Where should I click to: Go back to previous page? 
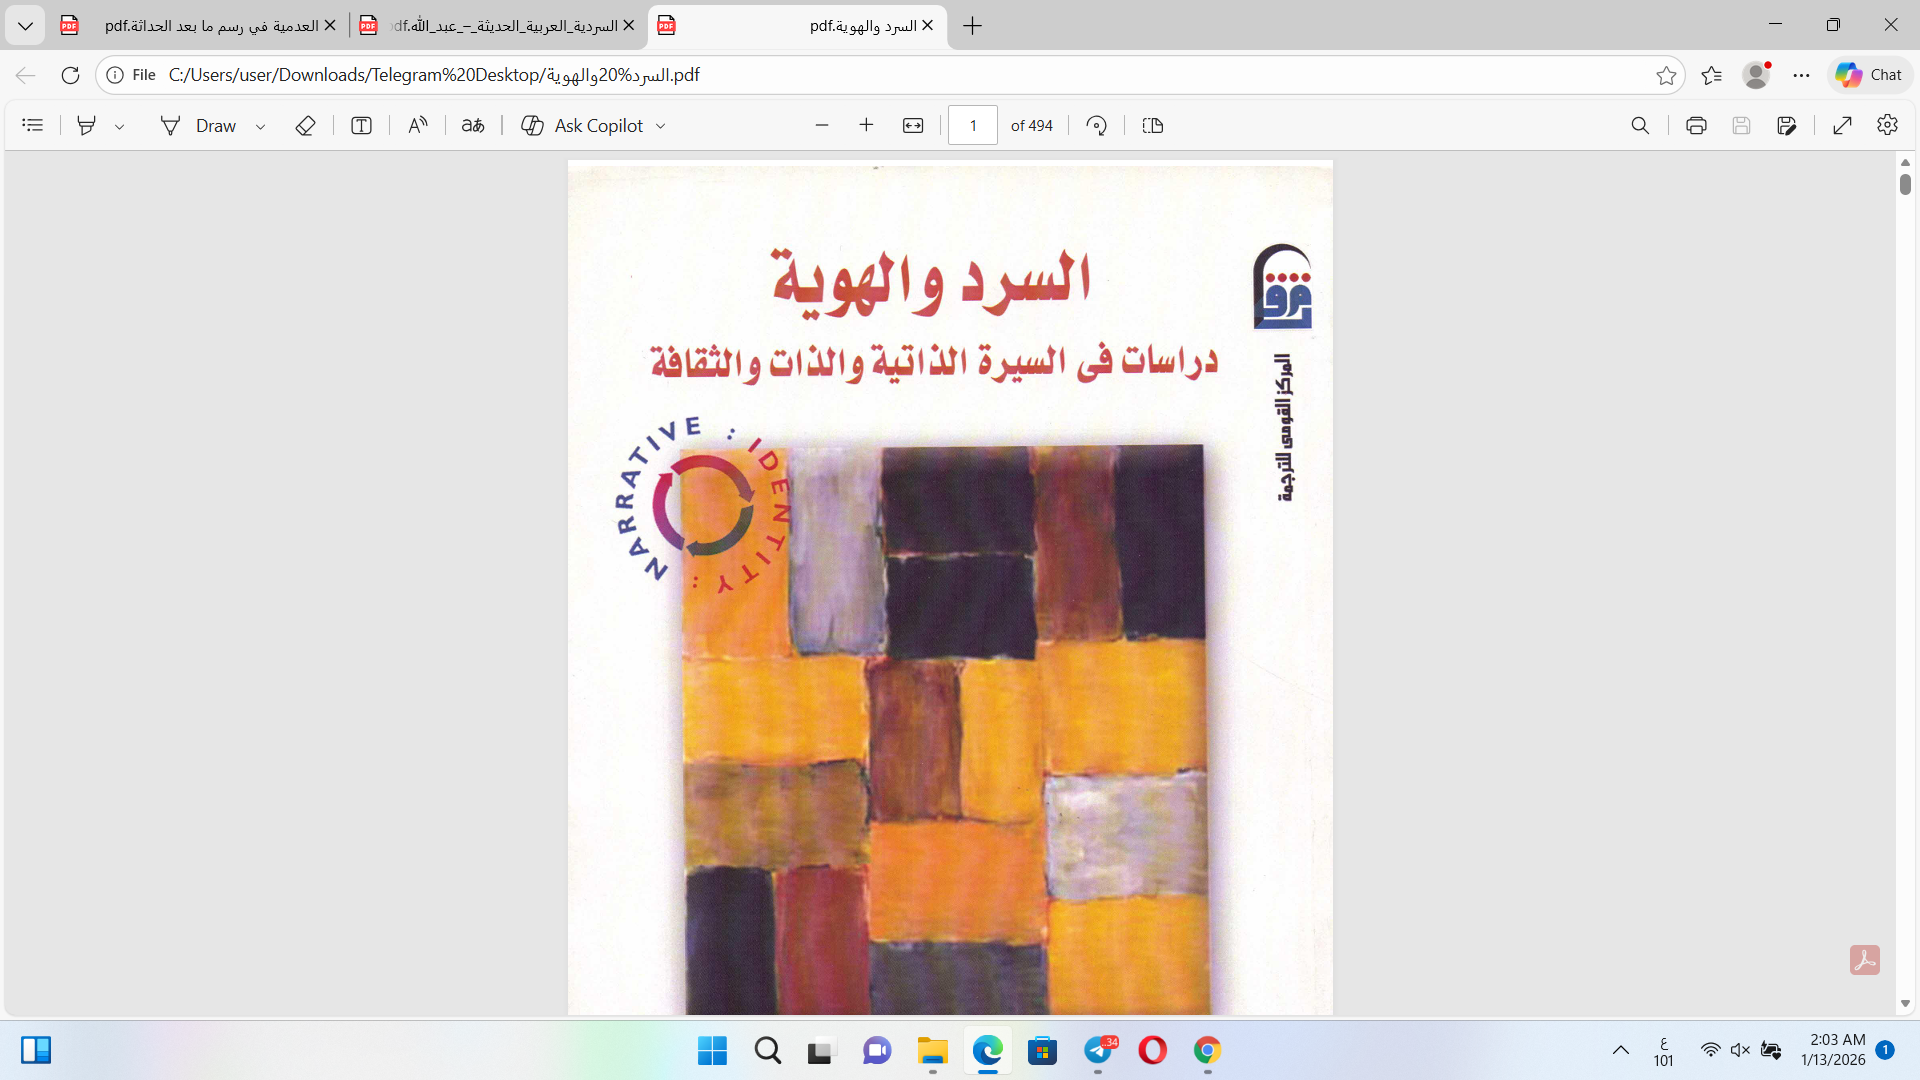click(26, 75)
